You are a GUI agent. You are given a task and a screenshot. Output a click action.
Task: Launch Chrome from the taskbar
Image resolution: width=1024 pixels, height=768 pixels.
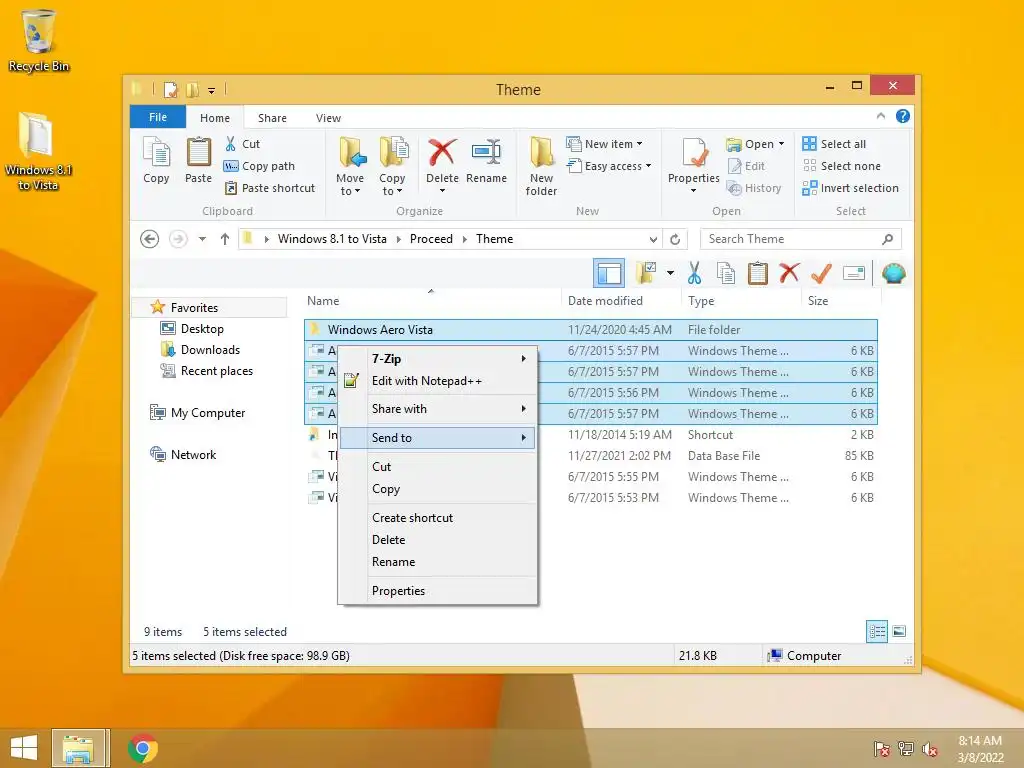tap(143, 748)
